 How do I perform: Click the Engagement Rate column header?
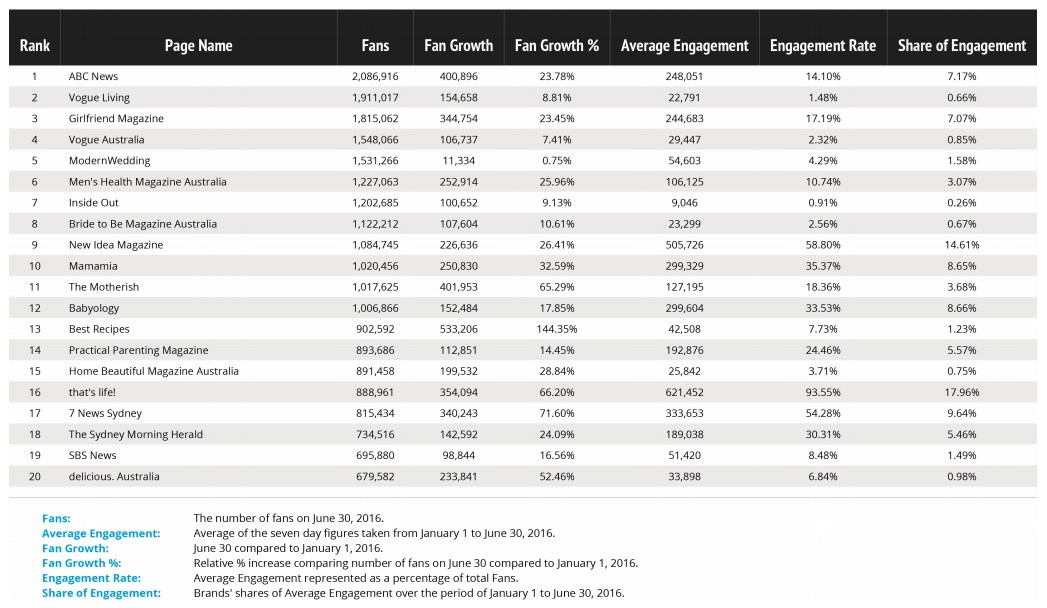822,45
